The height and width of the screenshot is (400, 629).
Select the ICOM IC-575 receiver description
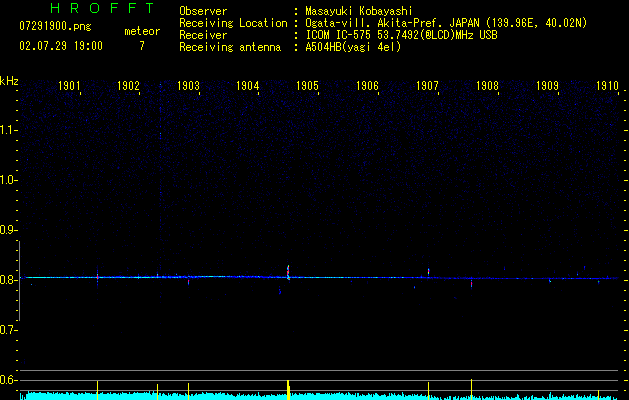[x=401, y=35]
